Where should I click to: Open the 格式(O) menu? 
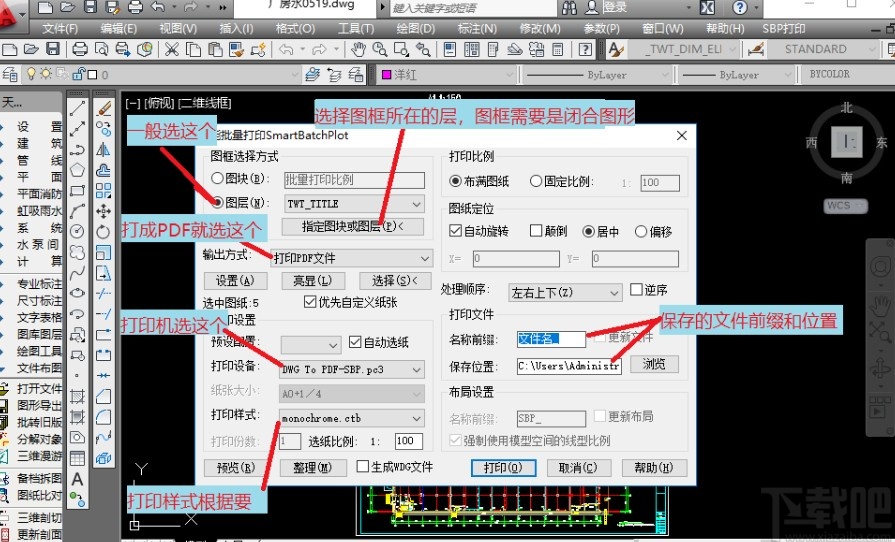295,29
